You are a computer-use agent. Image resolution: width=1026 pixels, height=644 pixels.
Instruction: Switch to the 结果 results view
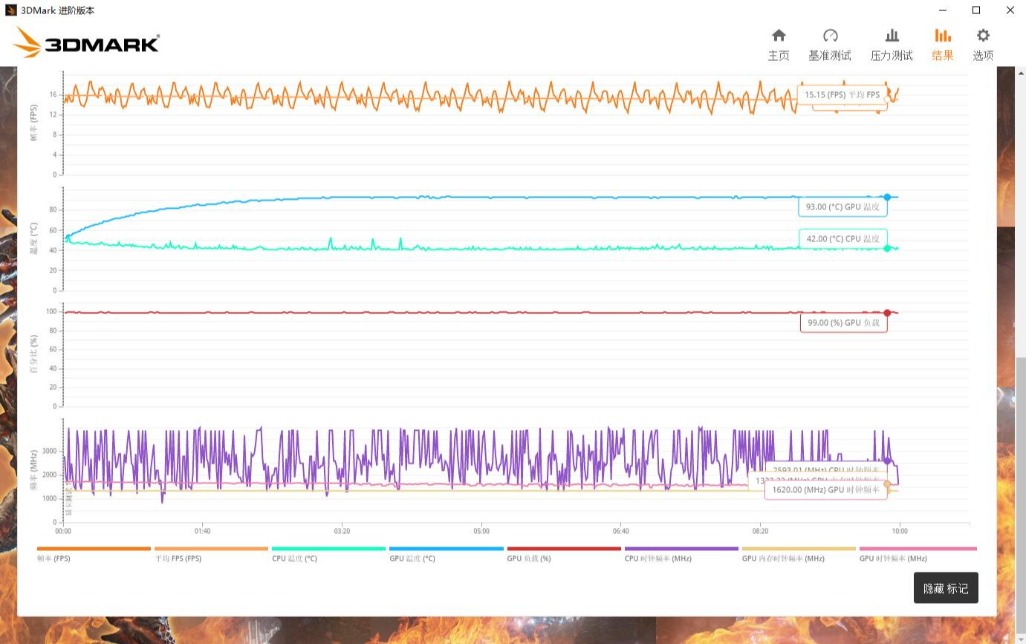click(942, 45)
